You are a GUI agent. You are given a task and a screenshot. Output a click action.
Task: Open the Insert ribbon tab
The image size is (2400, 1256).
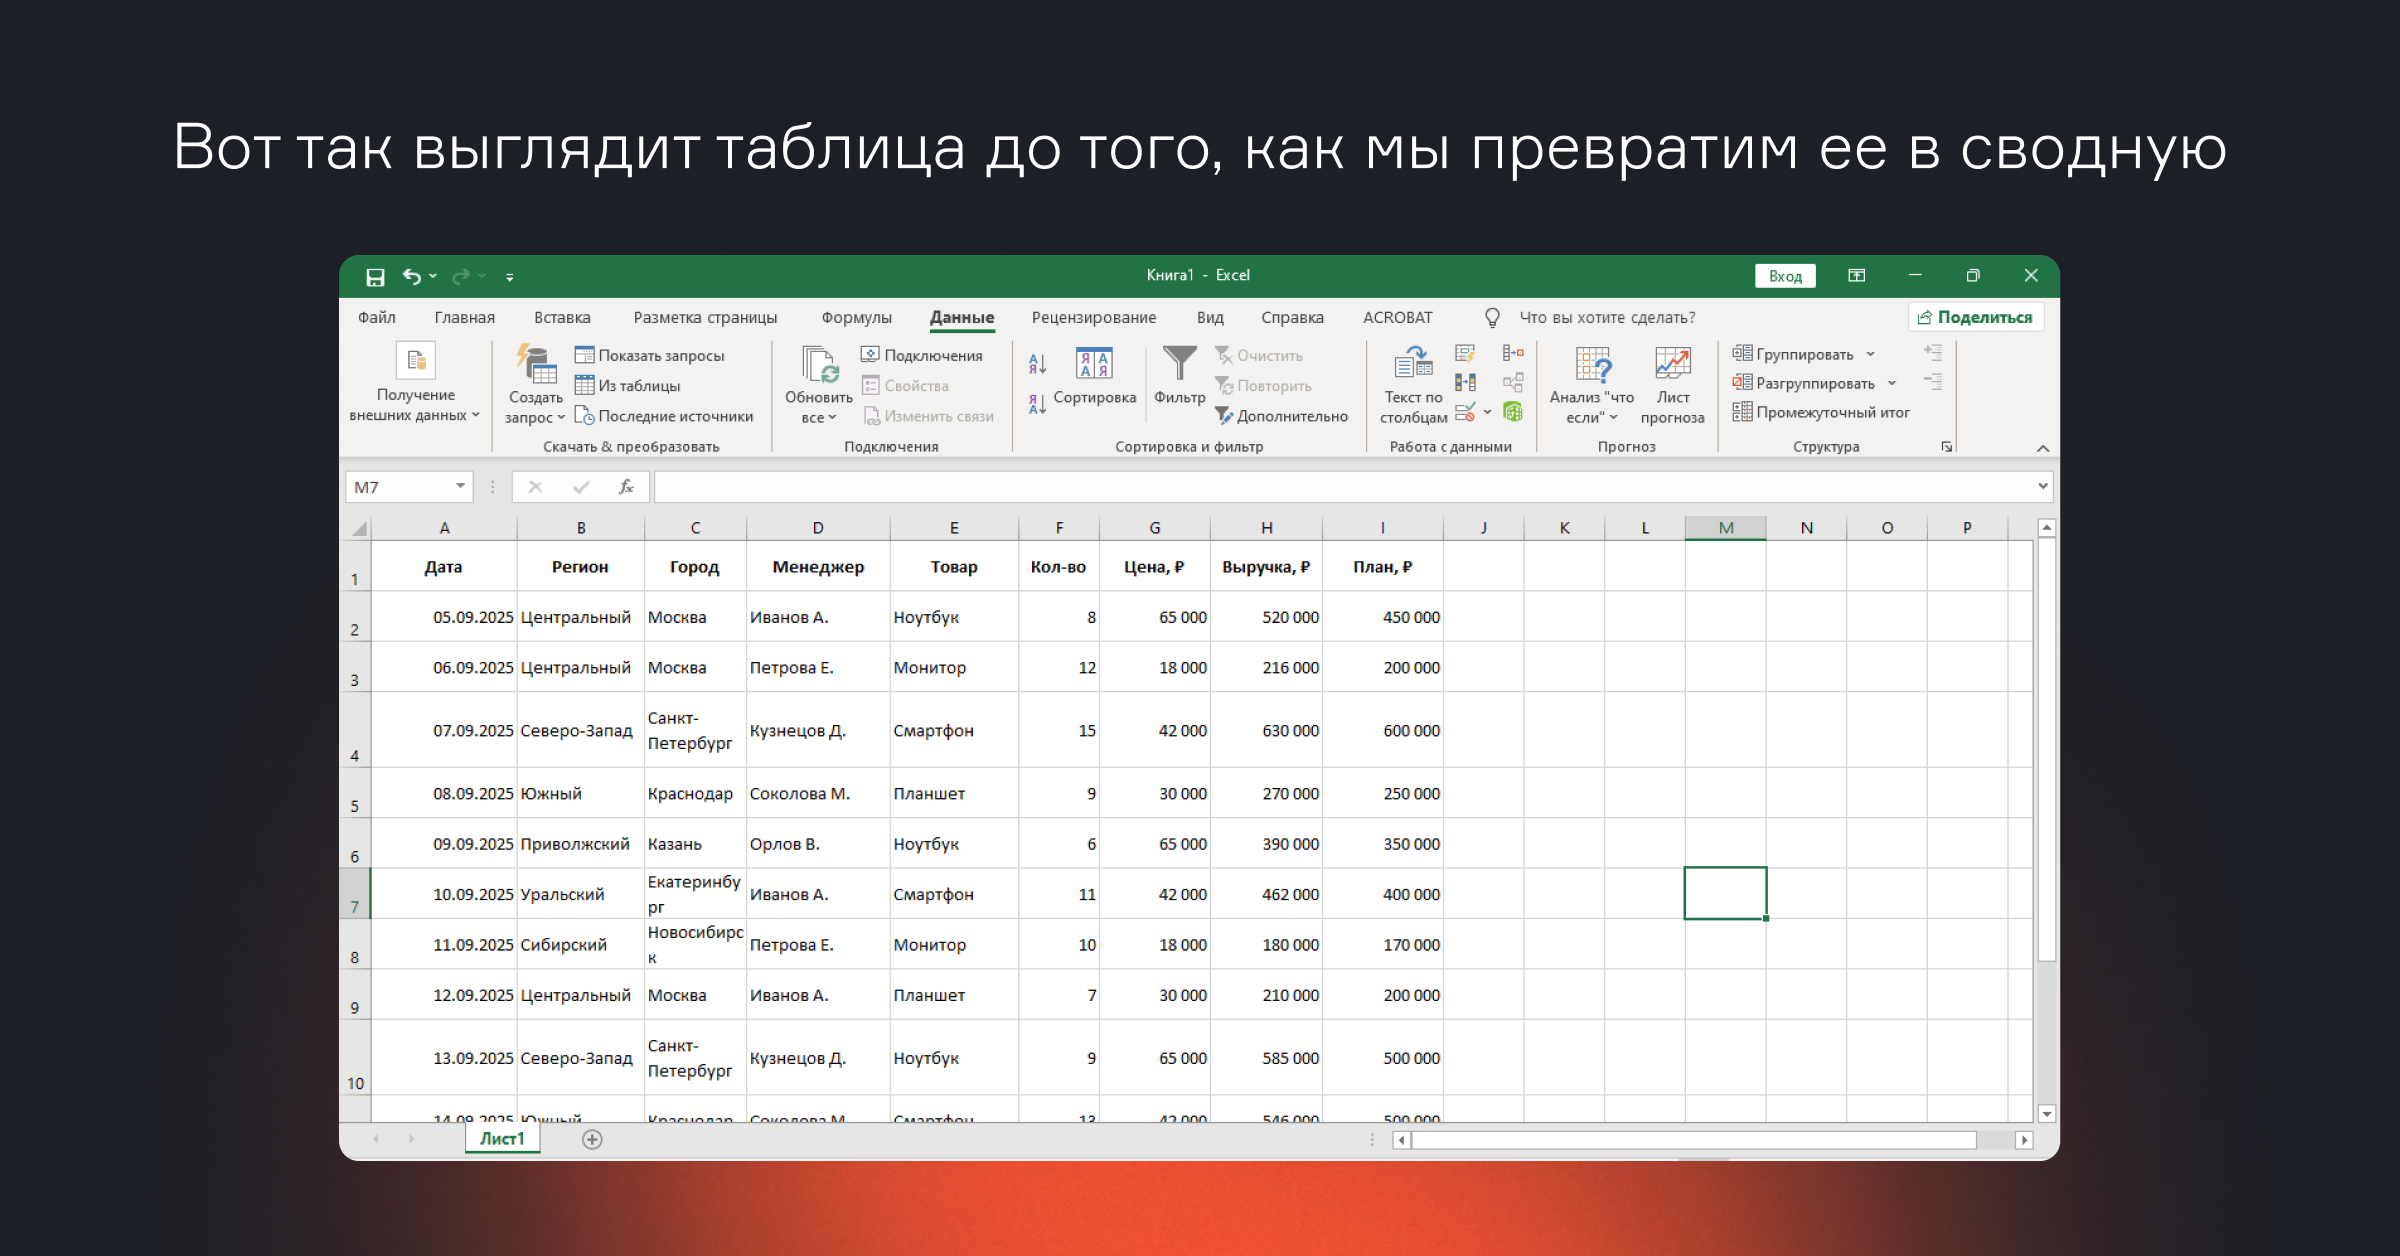(562, 317)
